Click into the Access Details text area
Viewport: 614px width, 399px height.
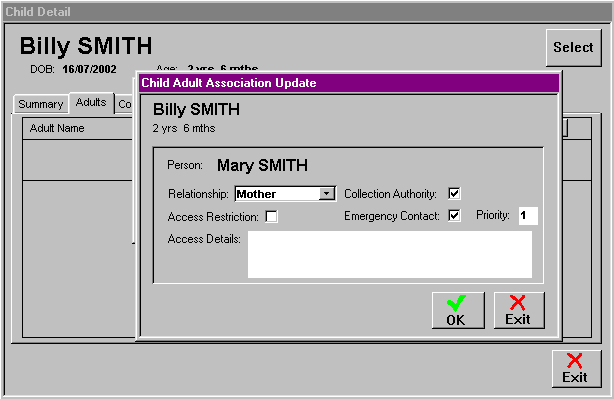[x=390, y=255]
